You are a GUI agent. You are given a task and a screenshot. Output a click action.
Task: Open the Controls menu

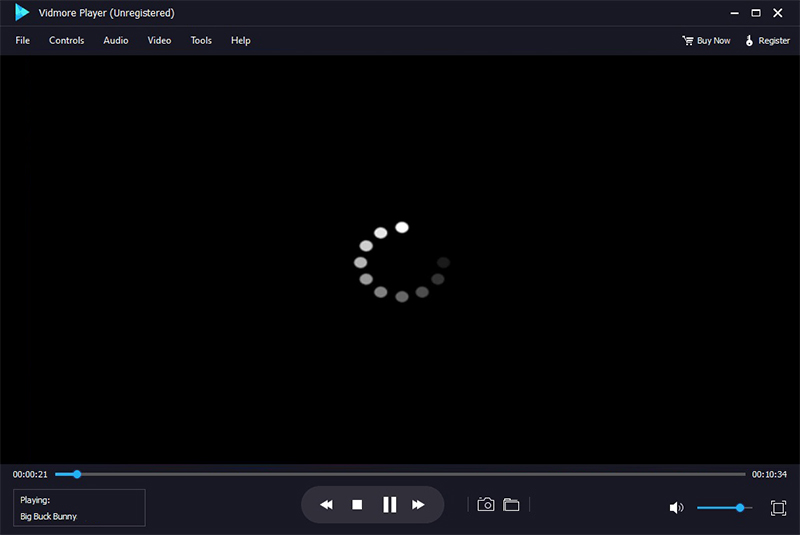(66, 40)
